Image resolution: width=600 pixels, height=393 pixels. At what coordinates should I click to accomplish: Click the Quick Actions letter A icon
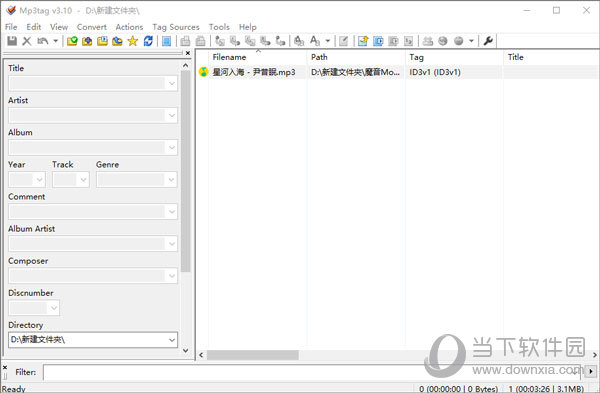[x=315, y=41]
